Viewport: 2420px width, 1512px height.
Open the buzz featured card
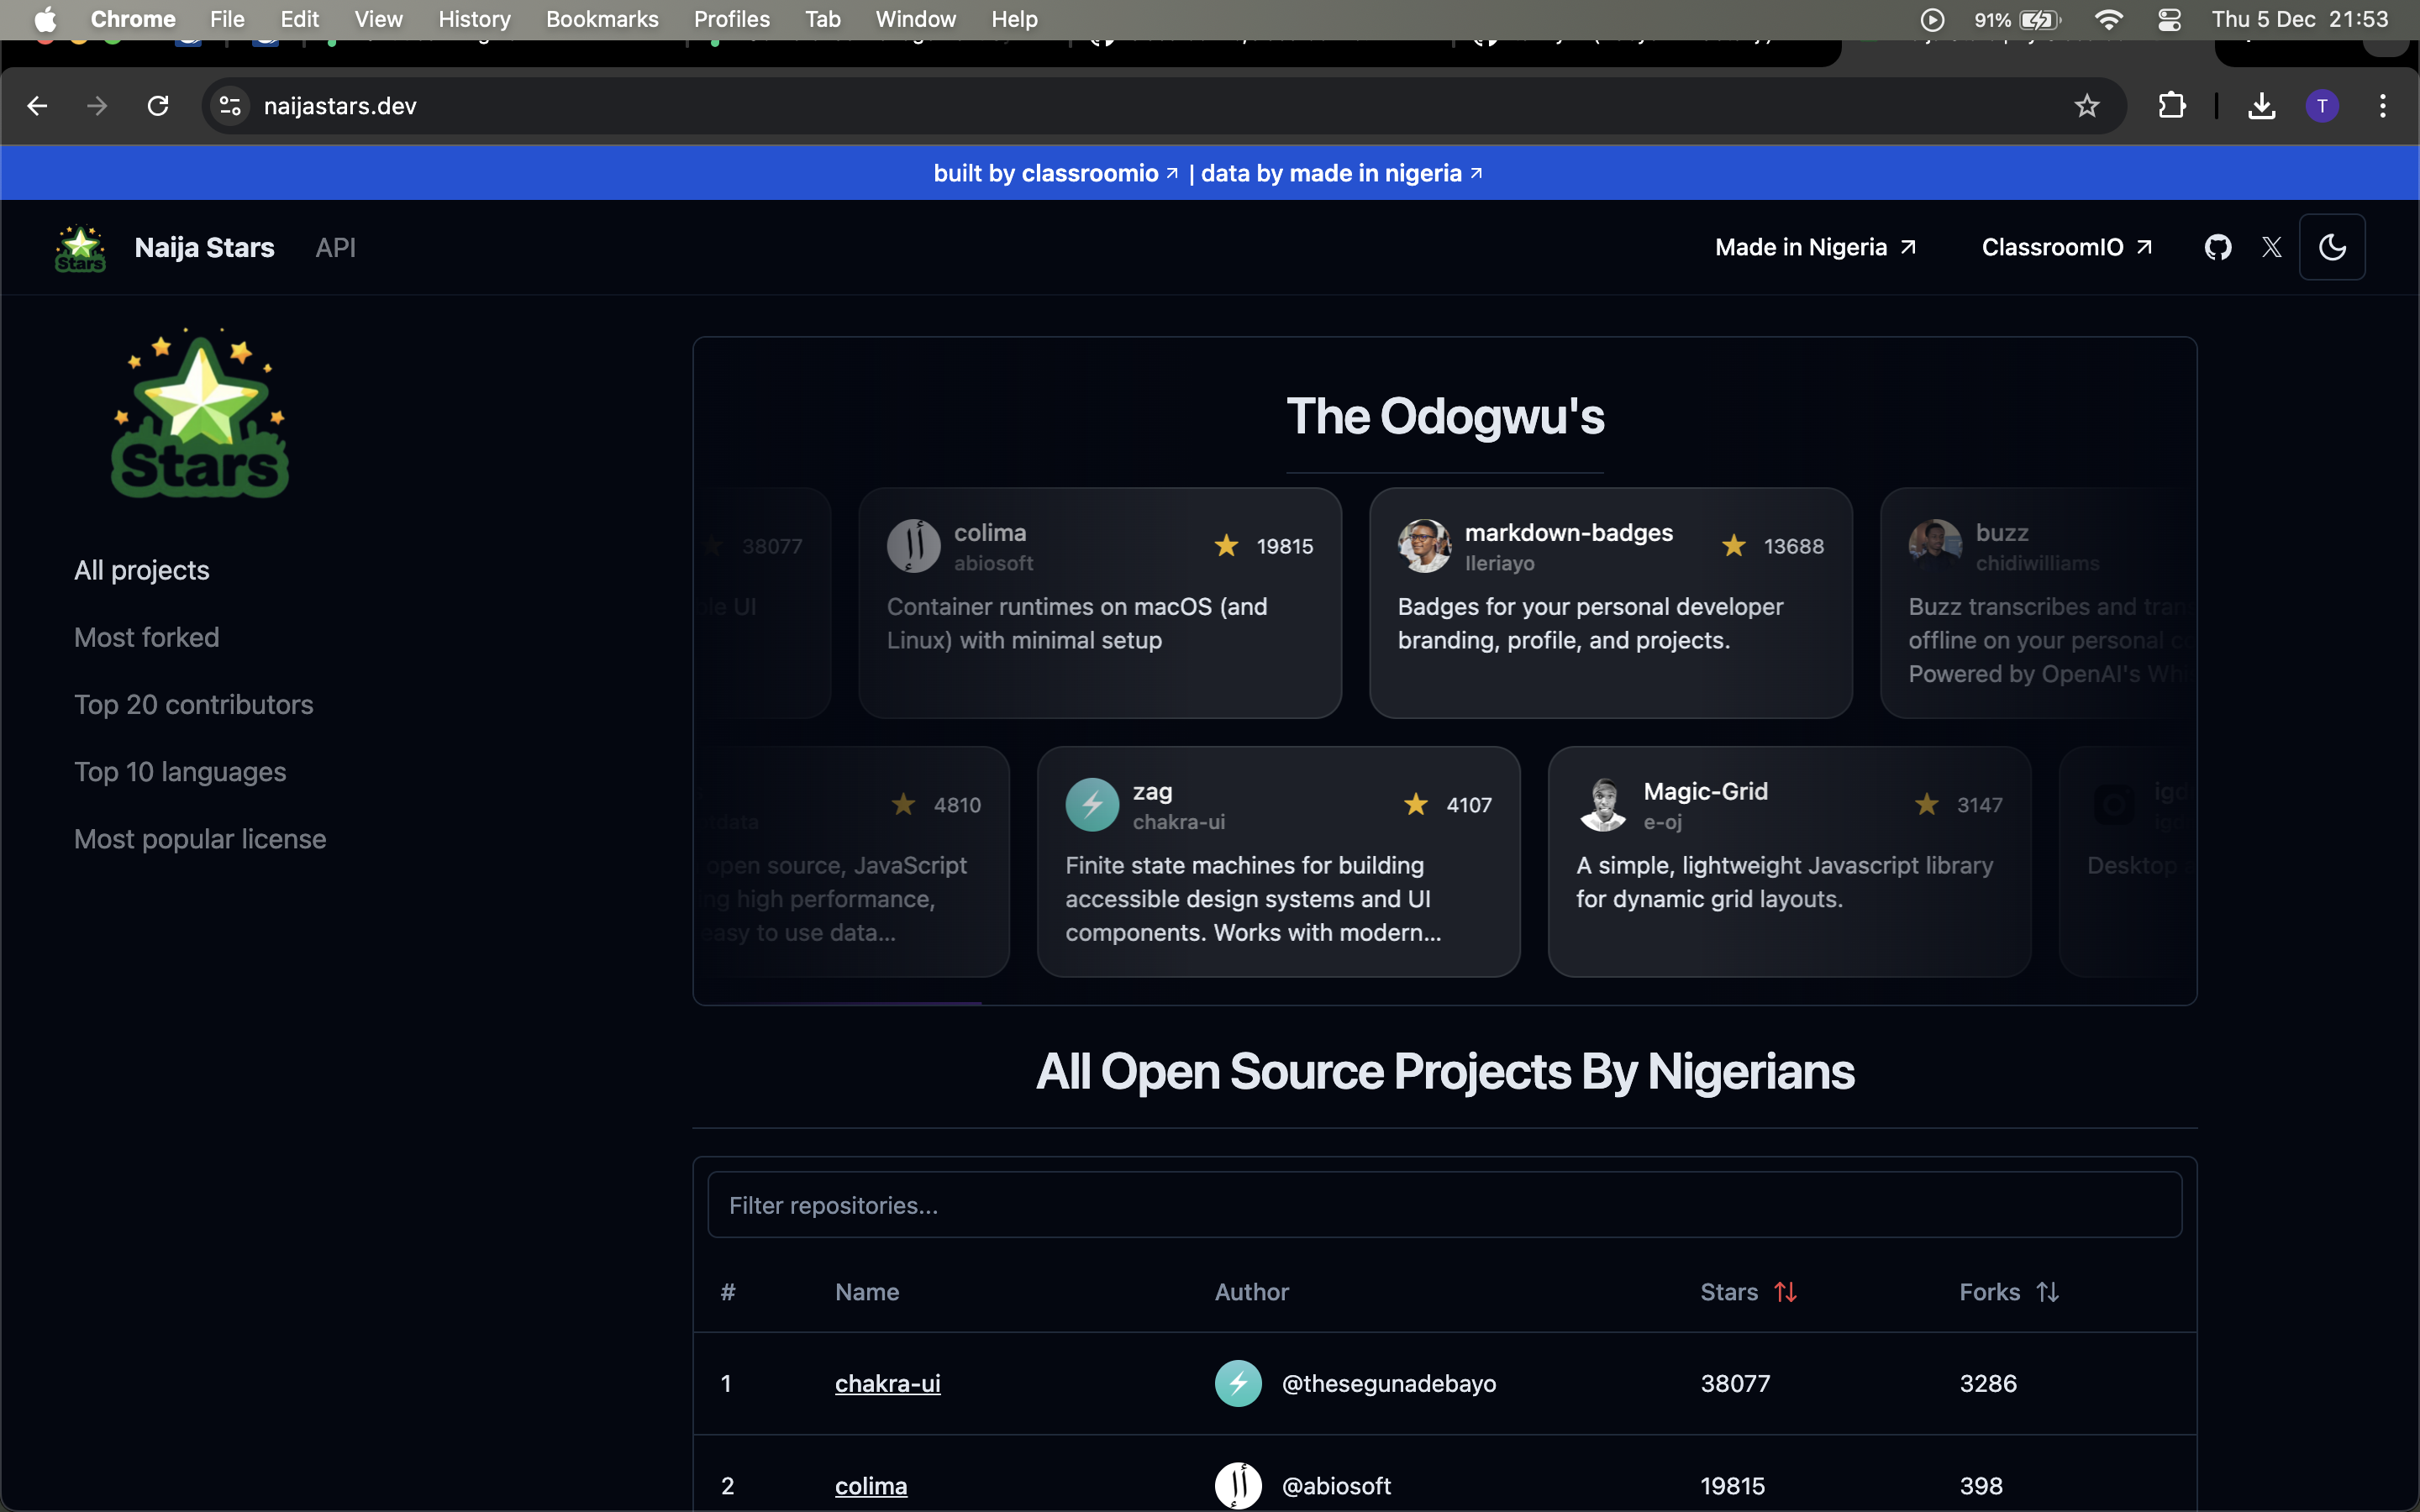tap(2038, 603)
